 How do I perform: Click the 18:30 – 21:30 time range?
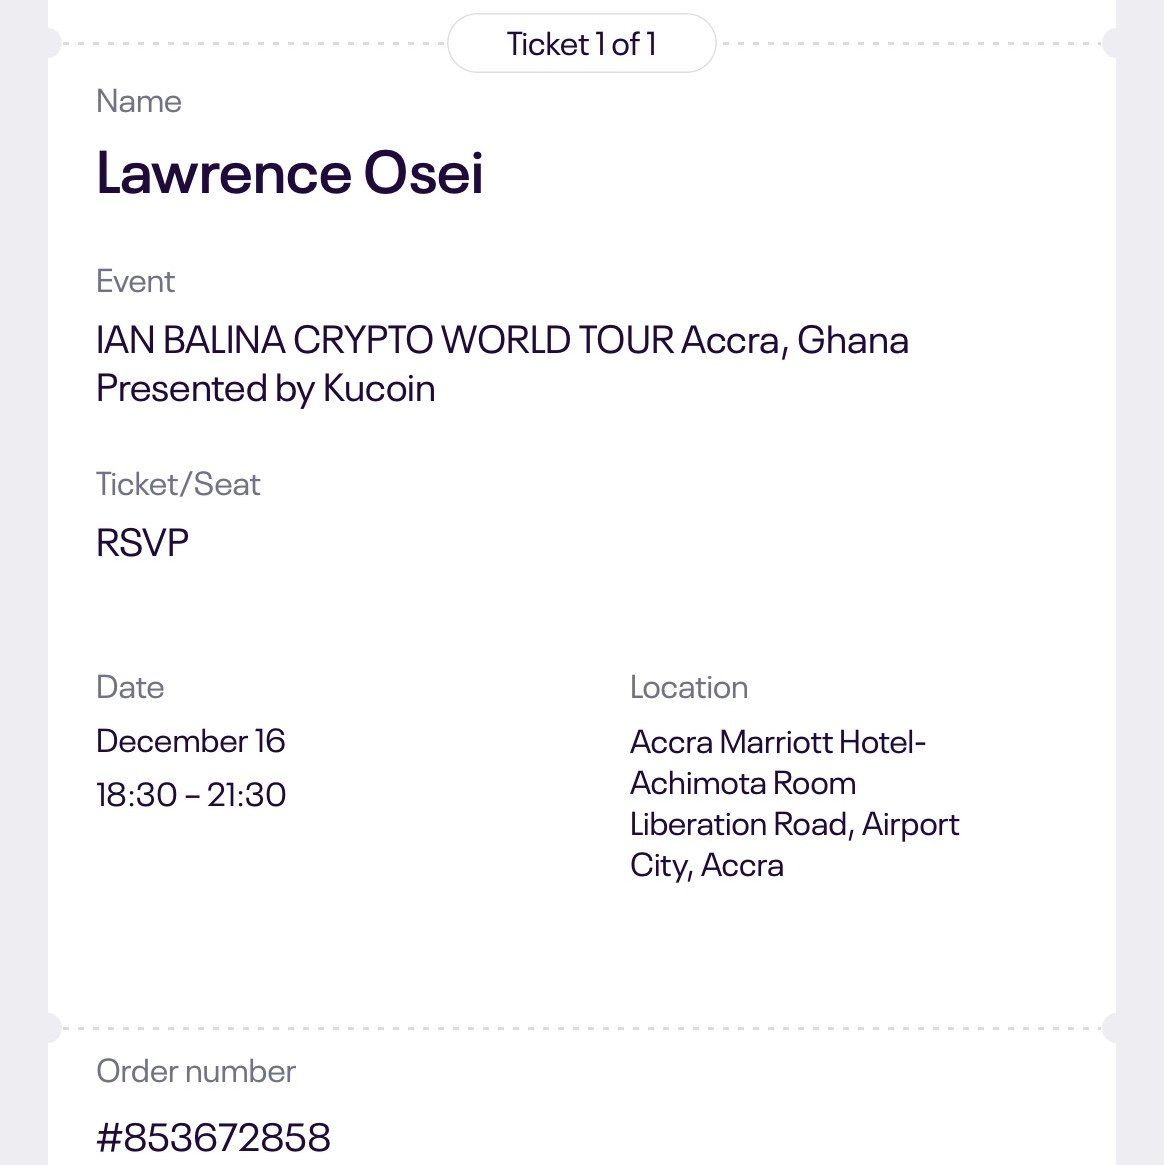coord(191,795)
